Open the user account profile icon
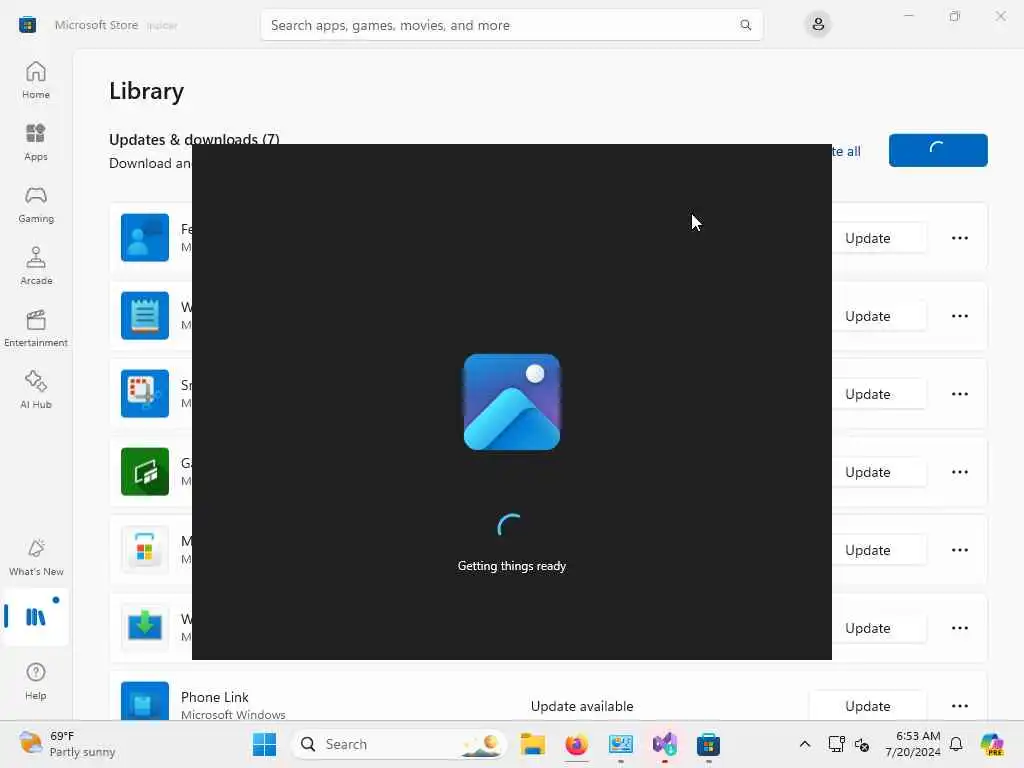The width and height of the screenshot is (1024, 768). 818,25
